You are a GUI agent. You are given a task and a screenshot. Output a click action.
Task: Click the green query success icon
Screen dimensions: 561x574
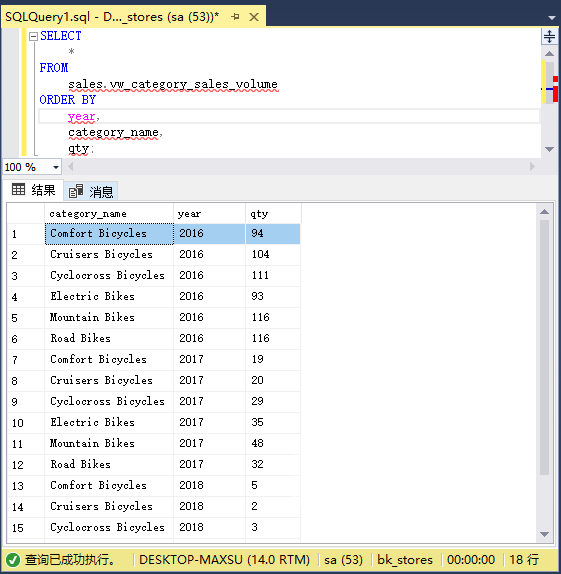point(13,560)
